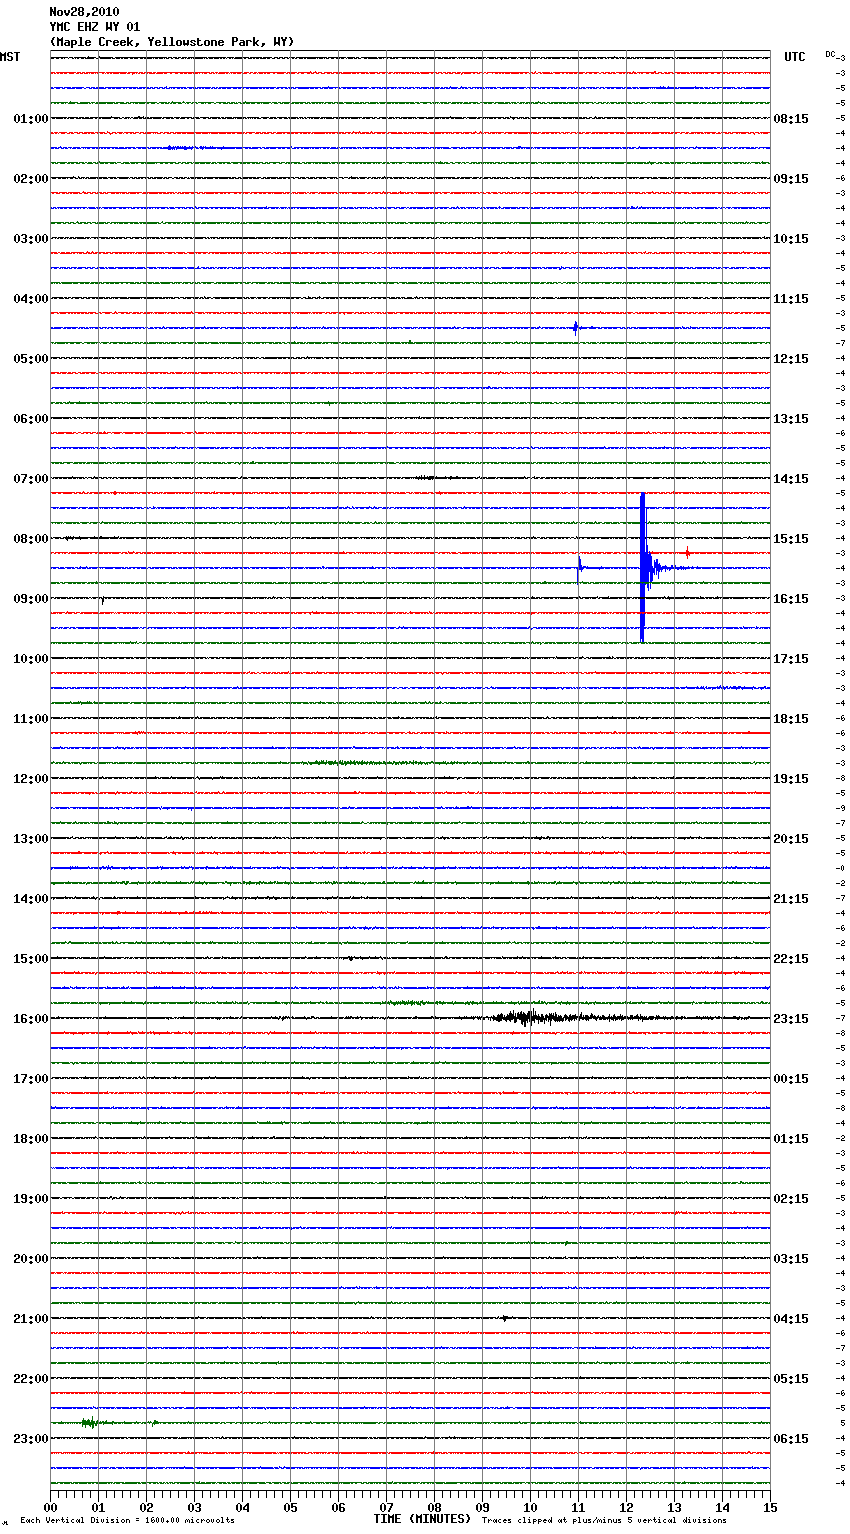This screenshot has width=850, height=1534.
Task: Select the 01:00 MST time label
Action: pos(31,119)
